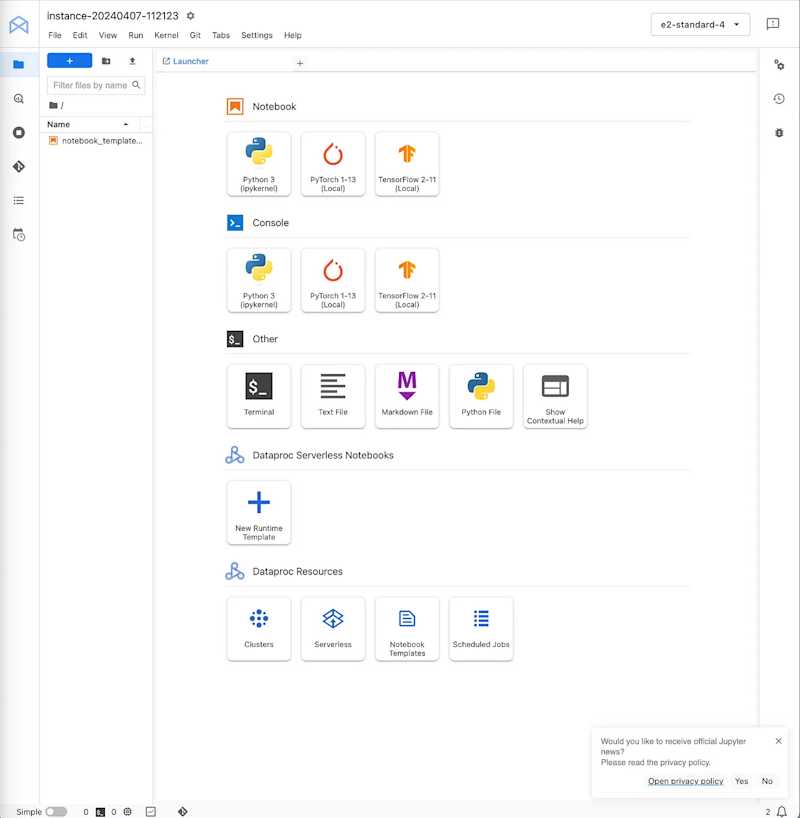This screenshot has height=818, width=800.
Task: Click the new folder icon
Action: click(106, 61)
